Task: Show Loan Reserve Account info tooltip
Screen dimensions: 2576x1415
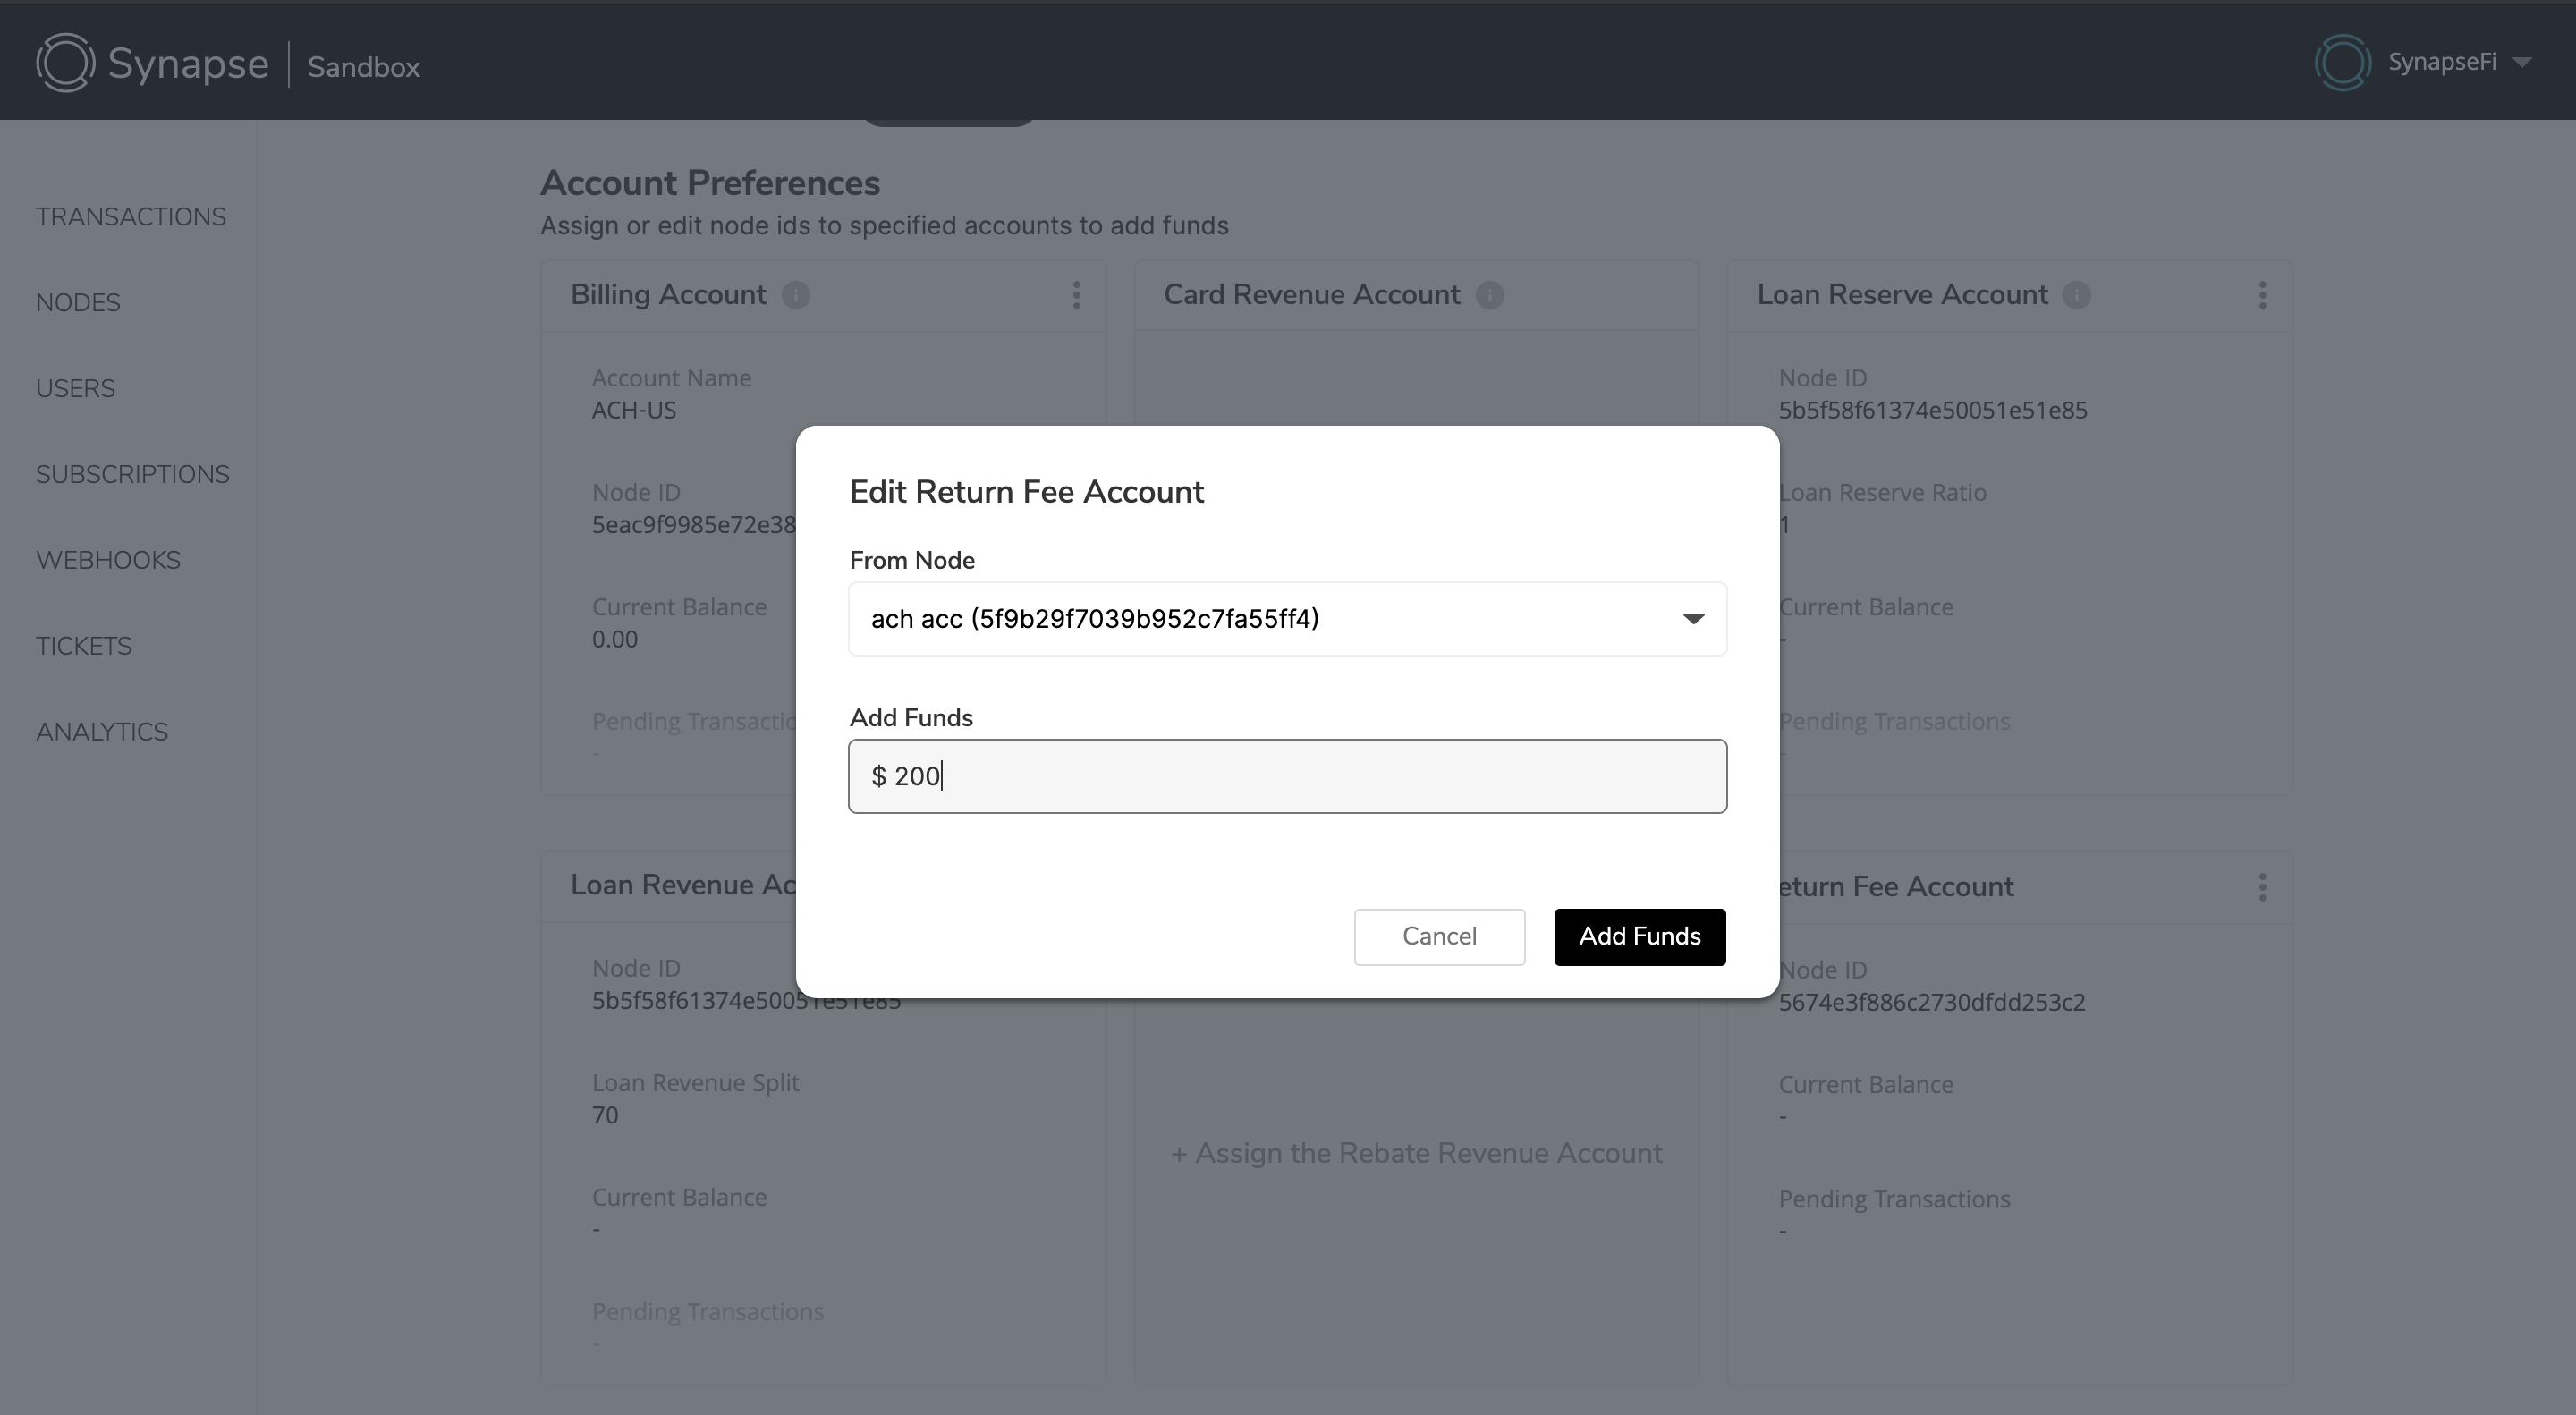Action: 2077,295
